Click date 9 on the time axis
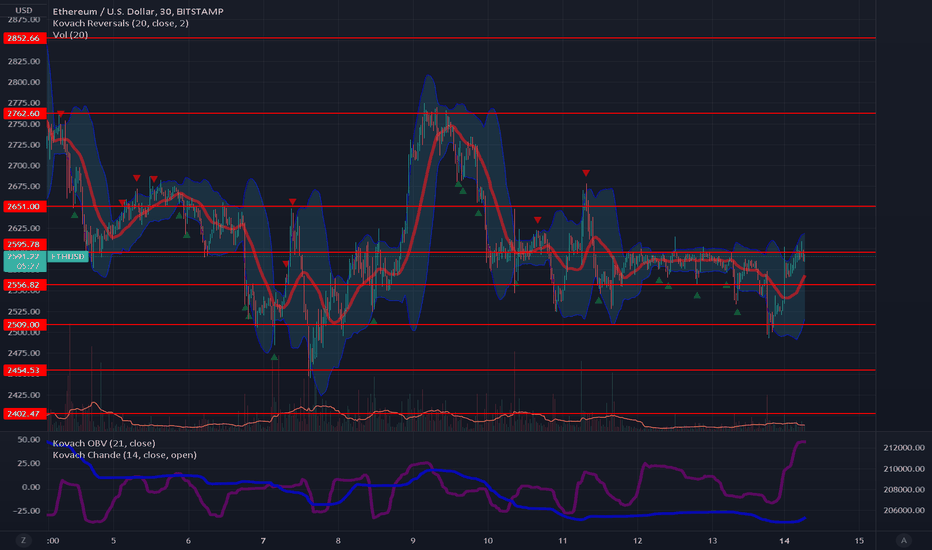The height and width of the screenshot is (550, 932). tap(413, 540)
